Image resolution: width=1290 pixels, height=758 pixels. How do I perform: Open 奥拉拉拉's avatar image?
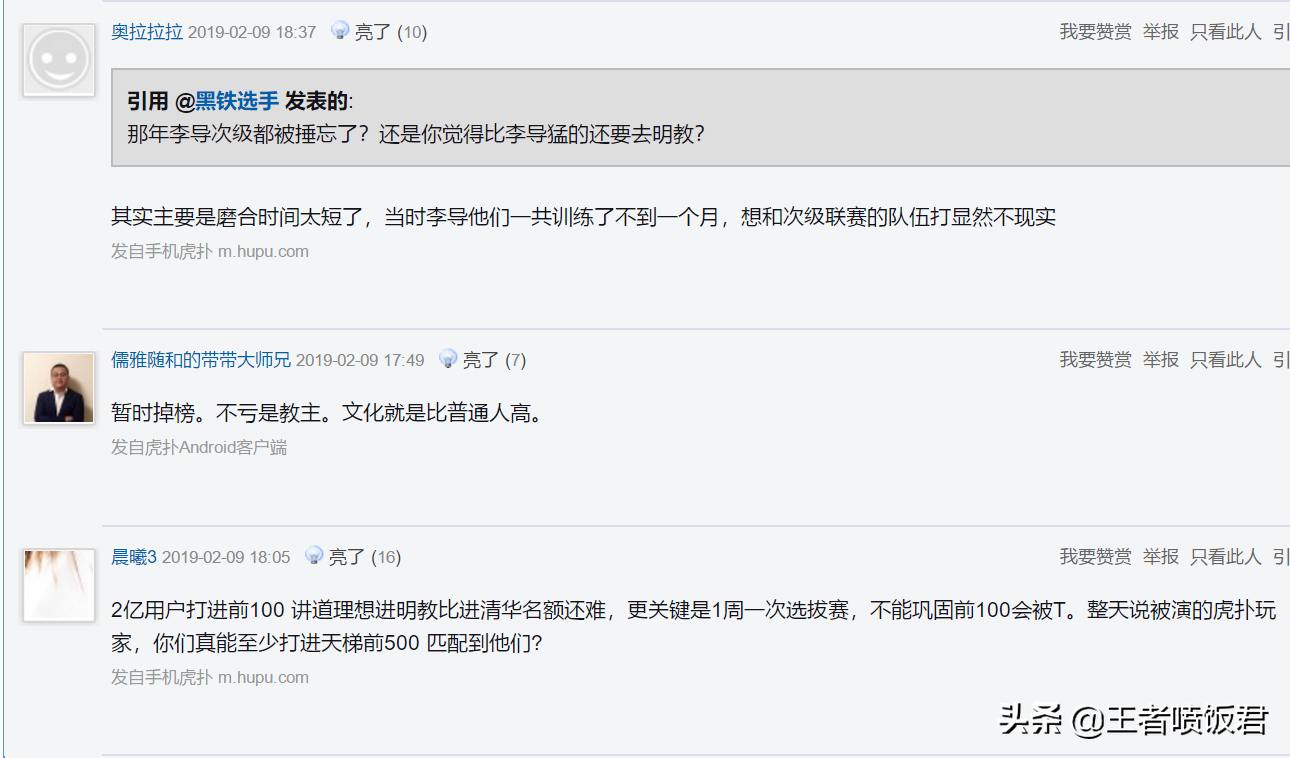58,60
